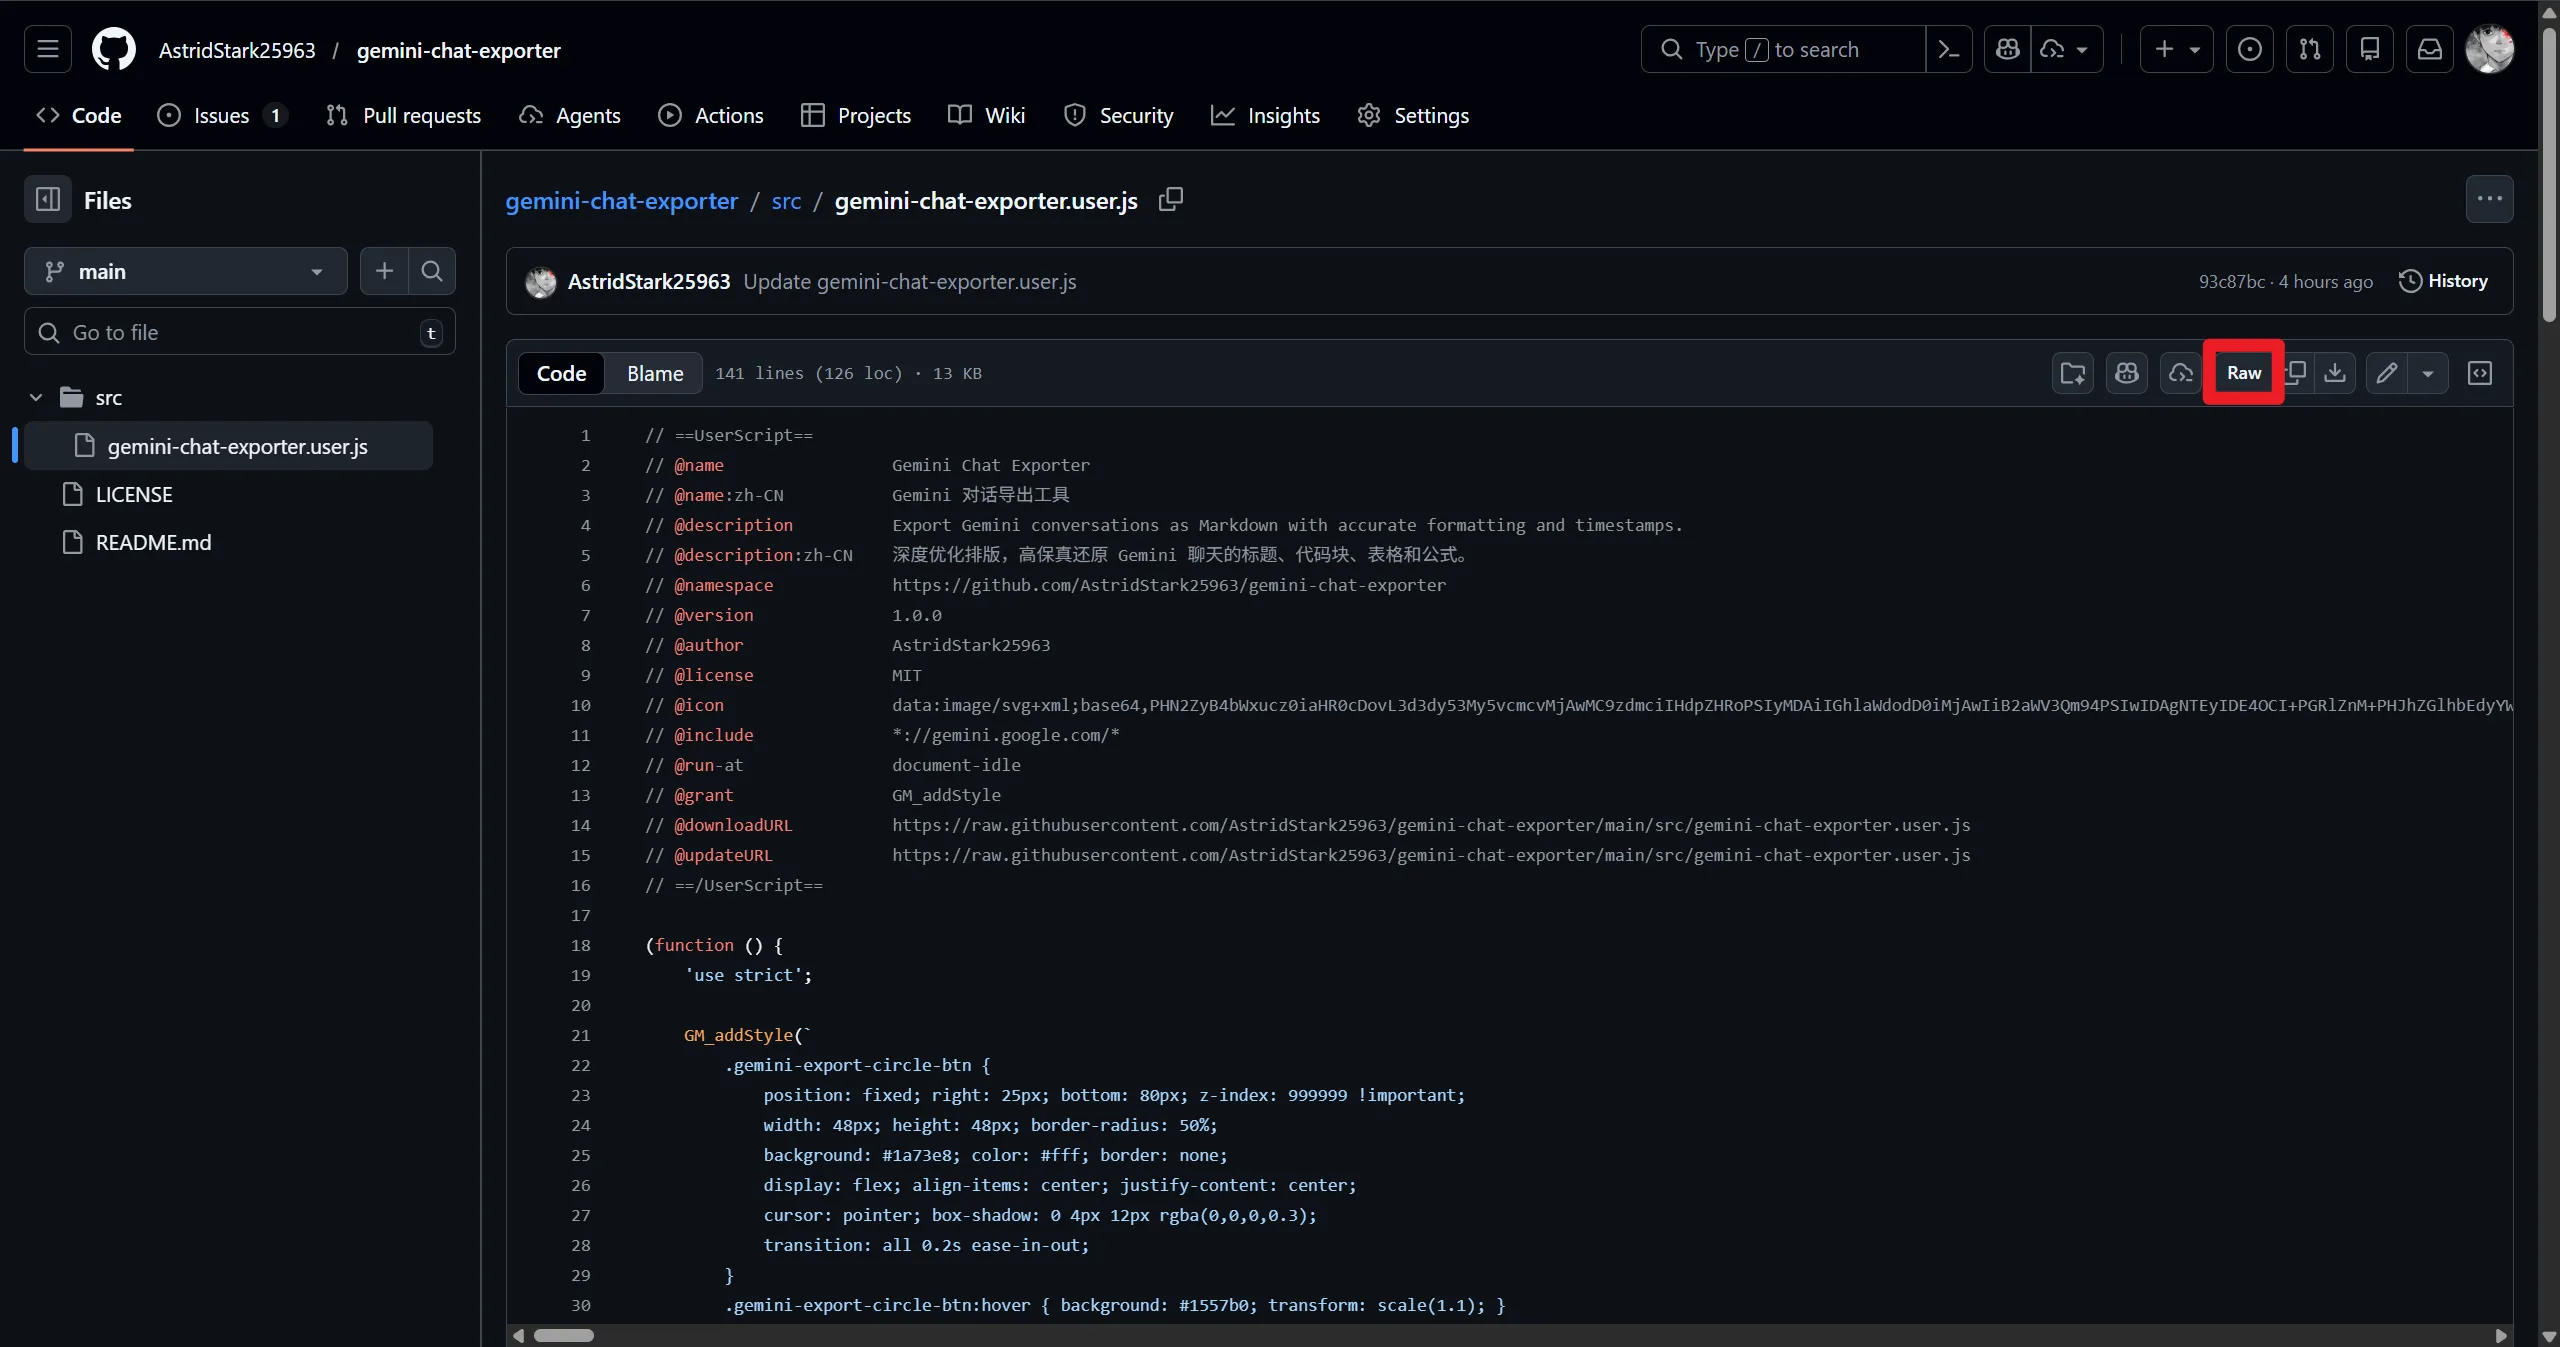The width and height of the screenshot is (2560, 1347).
Task: Click the Copilot icon in the file toolbar
Action: pos(2126,373)
